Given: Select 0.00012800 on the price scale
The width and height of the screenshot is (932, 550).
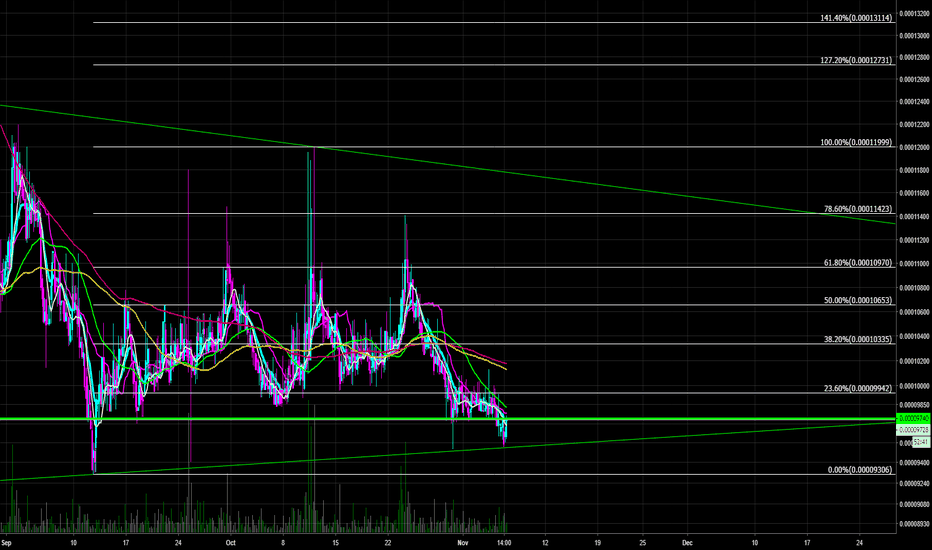Looking at the screenshot, I should (x=914, y=58).
